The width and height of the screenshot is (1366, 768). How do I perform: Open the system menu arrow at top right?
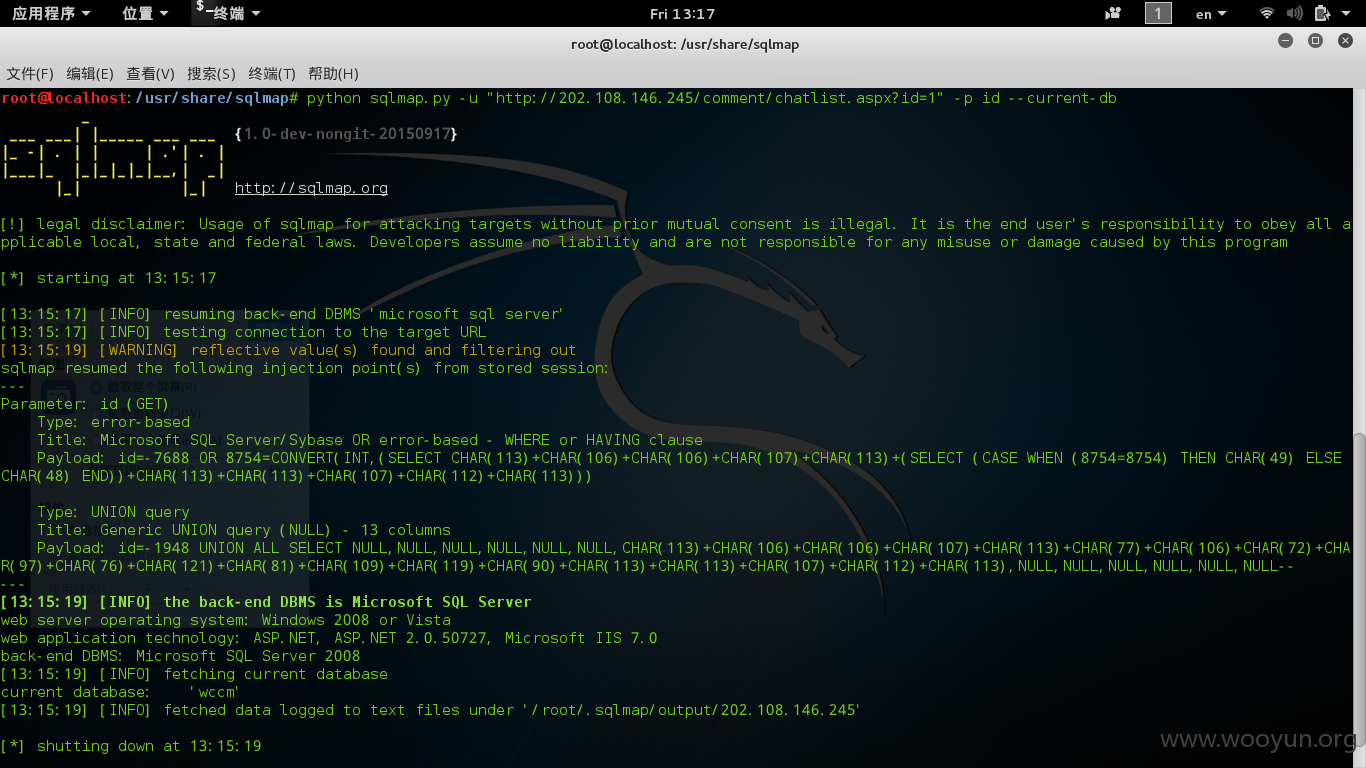click(1347, 14)
